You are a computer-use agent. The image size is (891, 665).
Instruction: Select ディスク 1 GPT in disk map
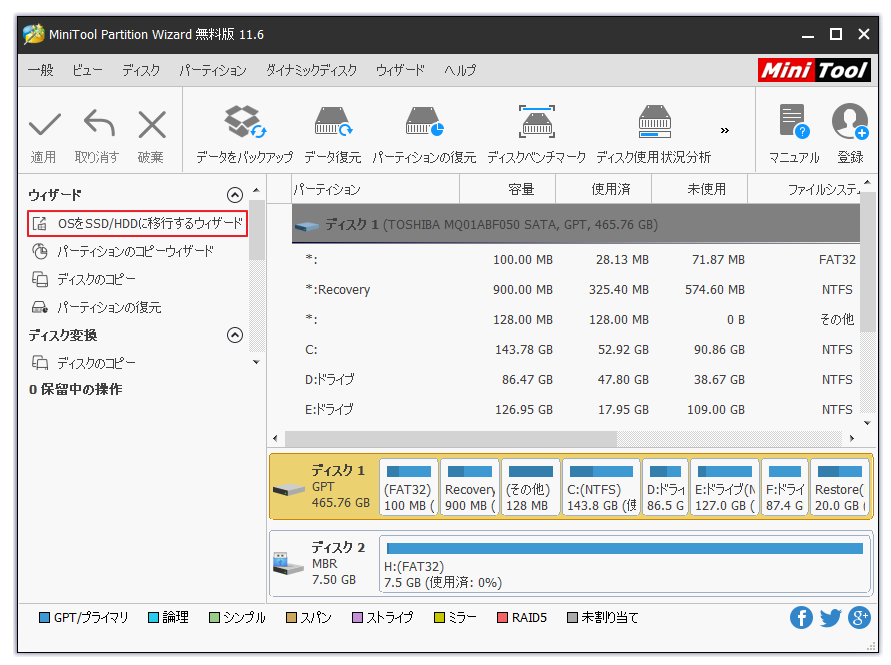(324, 487)
